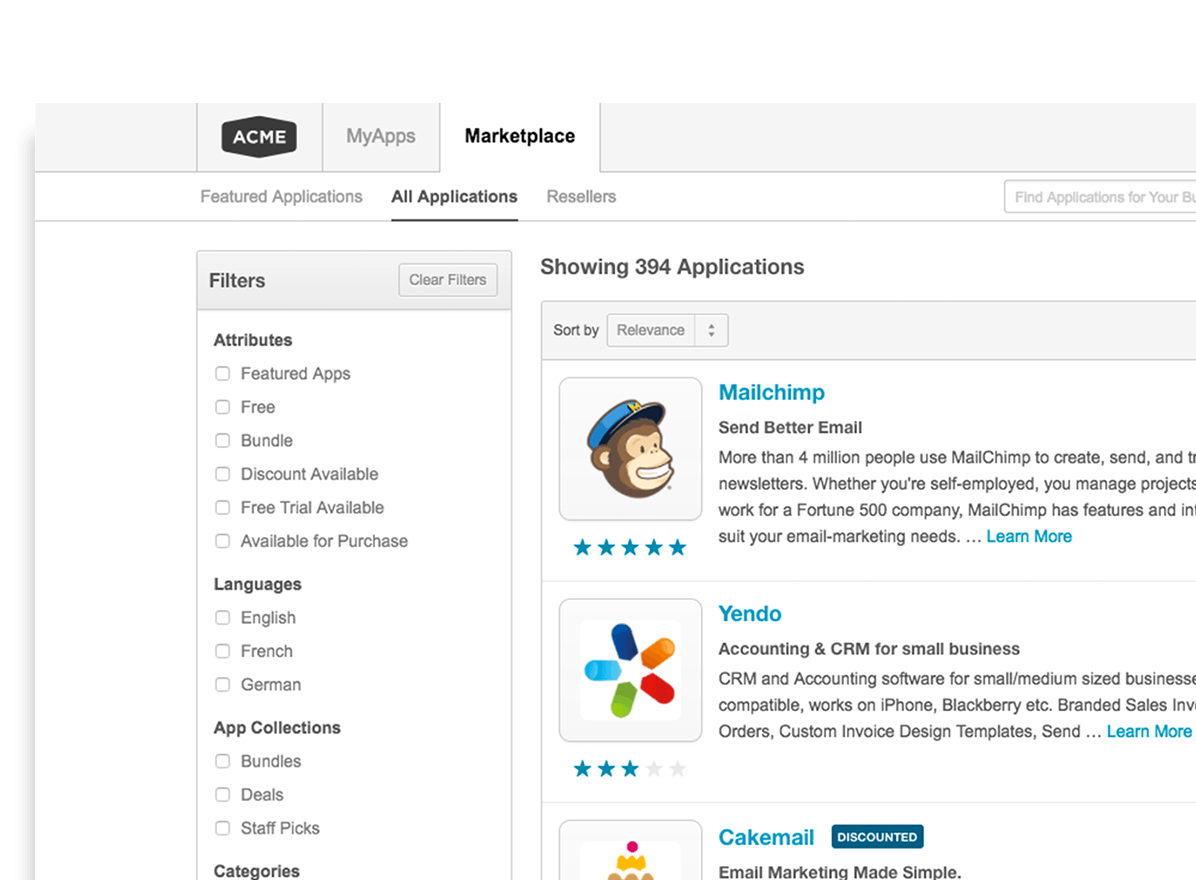Check the Featured Apps filter
Viewport: 1196px width, 880px height.
point(223,374)
